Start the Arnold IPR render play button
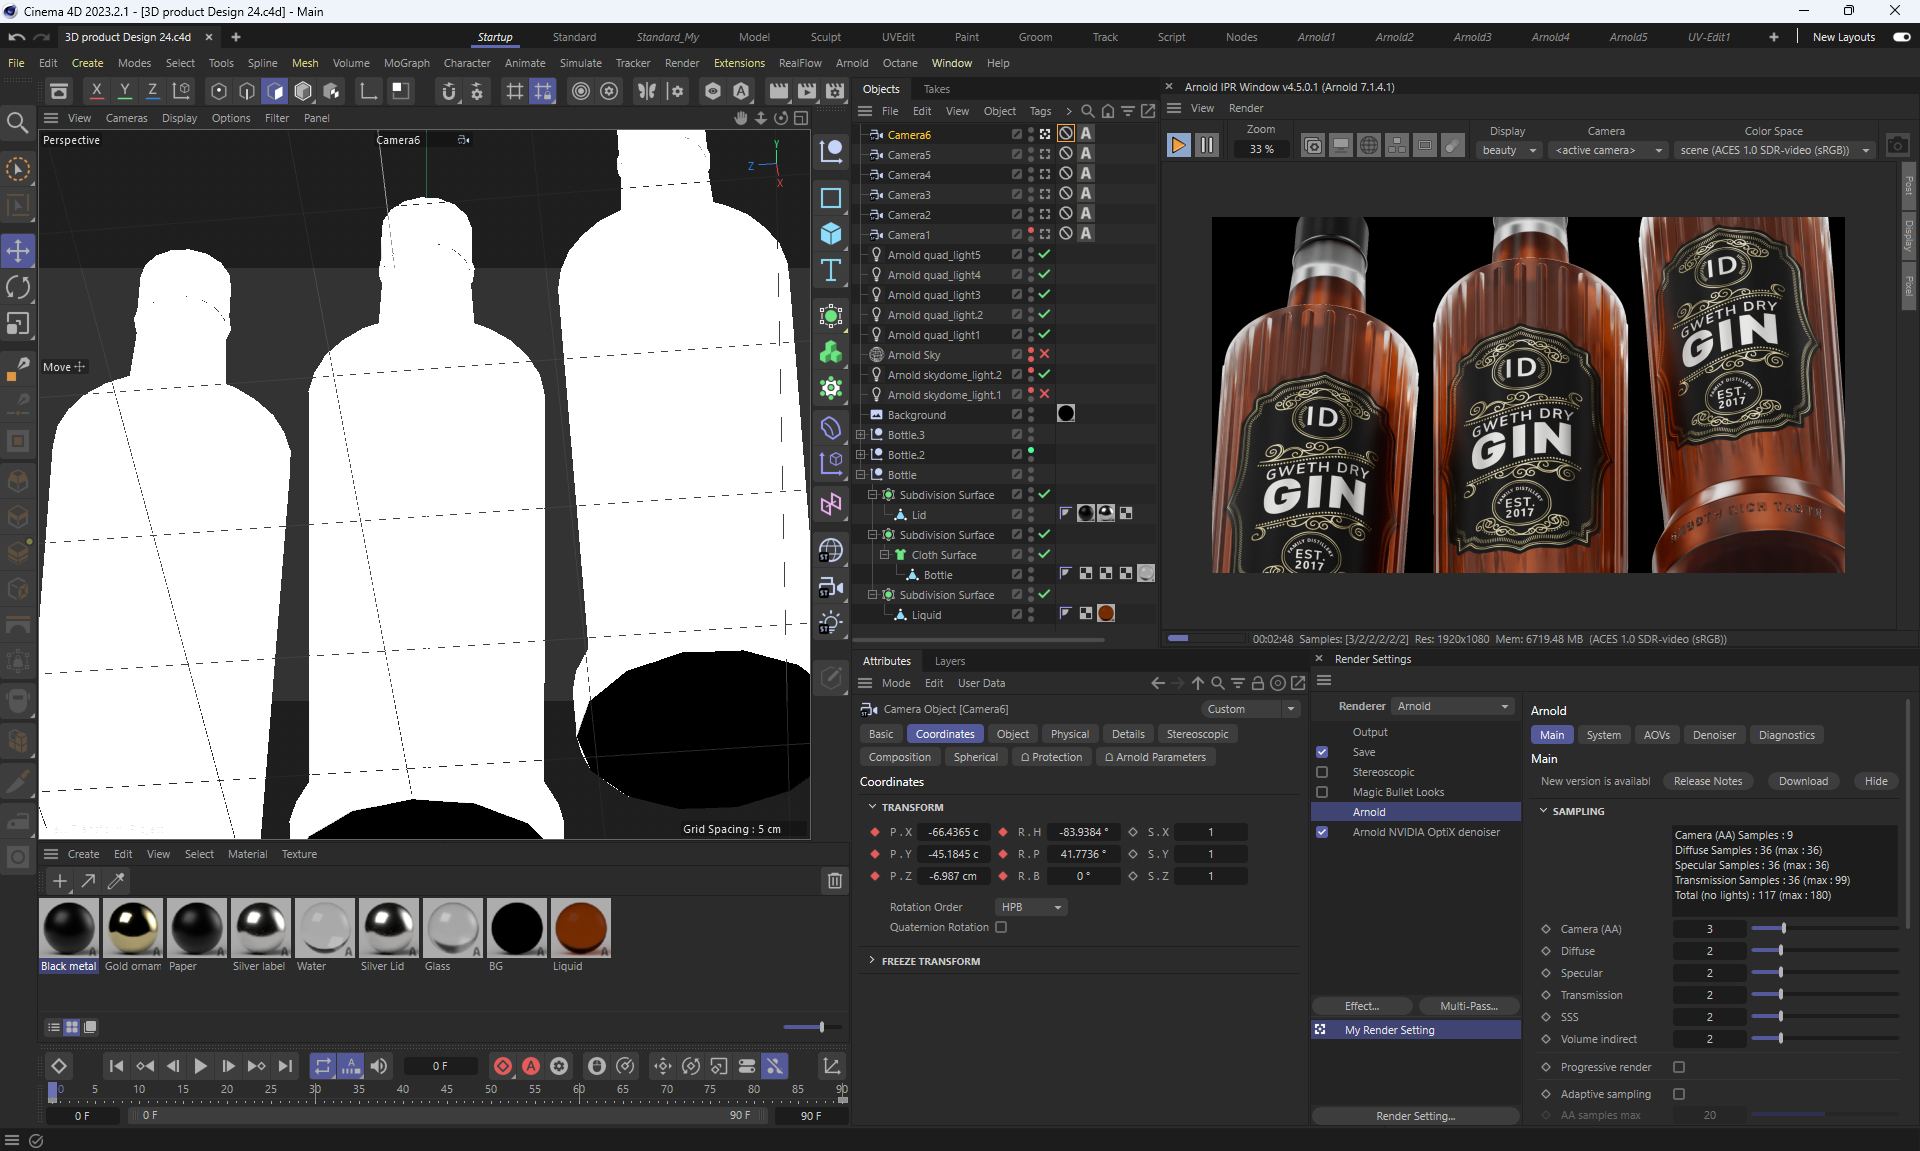1920x1151 pixels. point(1178,146)
